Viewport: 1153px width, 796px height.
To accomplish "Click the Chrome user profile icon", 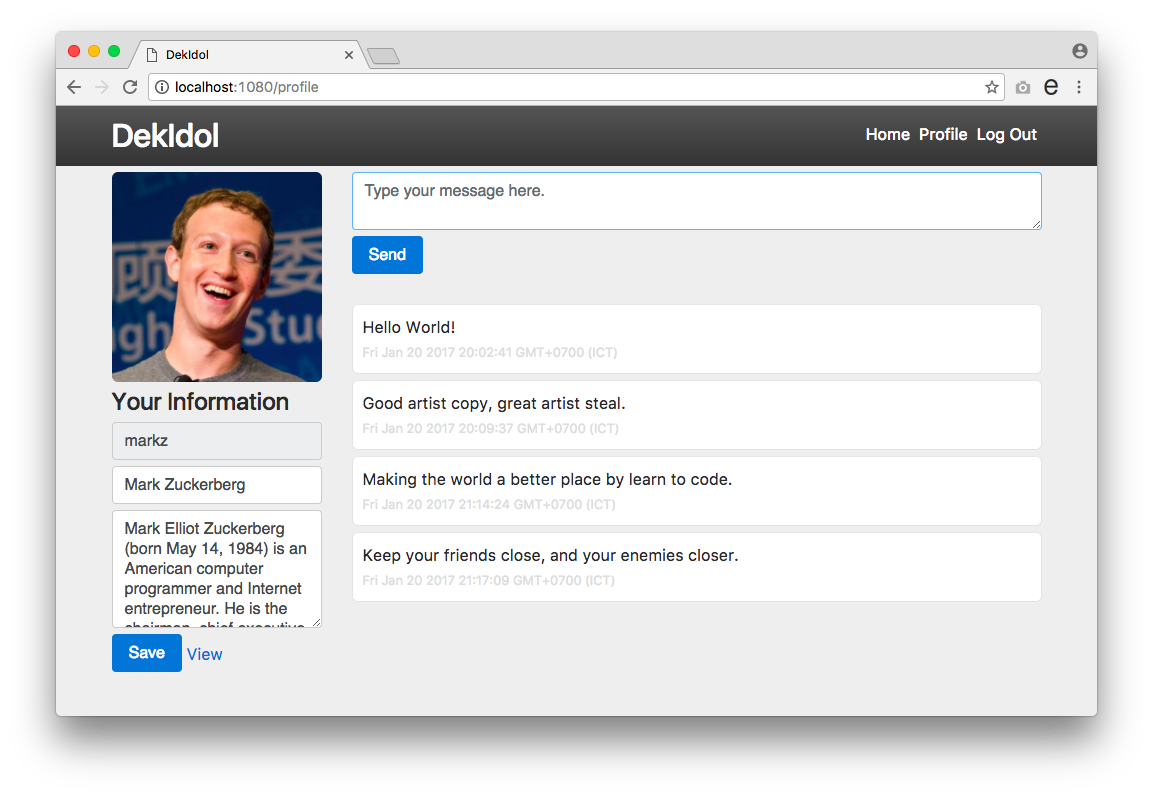I will [x=1079, y=51].
